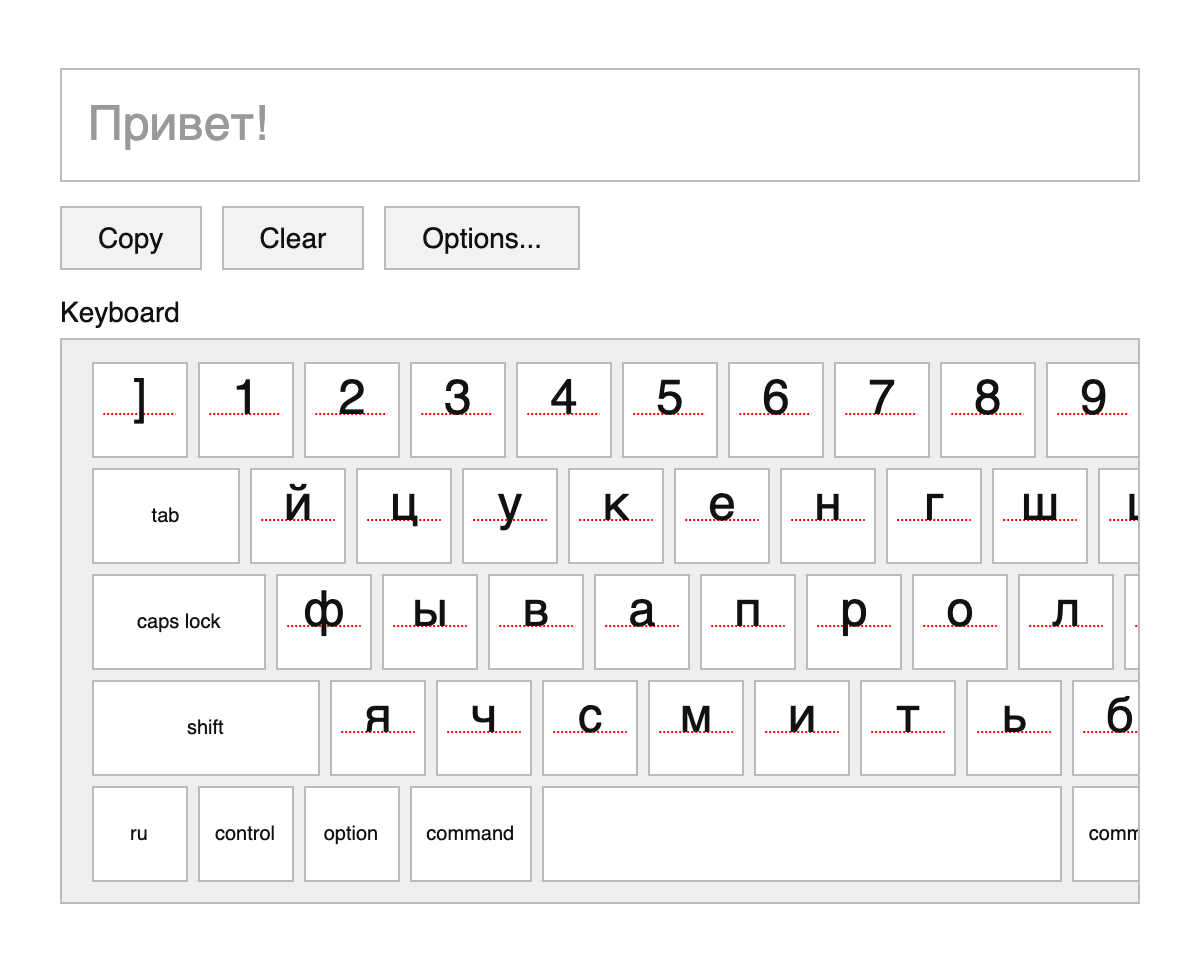The width and height of the screenshot is (1200, 972).
Task: Switch keyboard language with the ru key
Action: 139,833
